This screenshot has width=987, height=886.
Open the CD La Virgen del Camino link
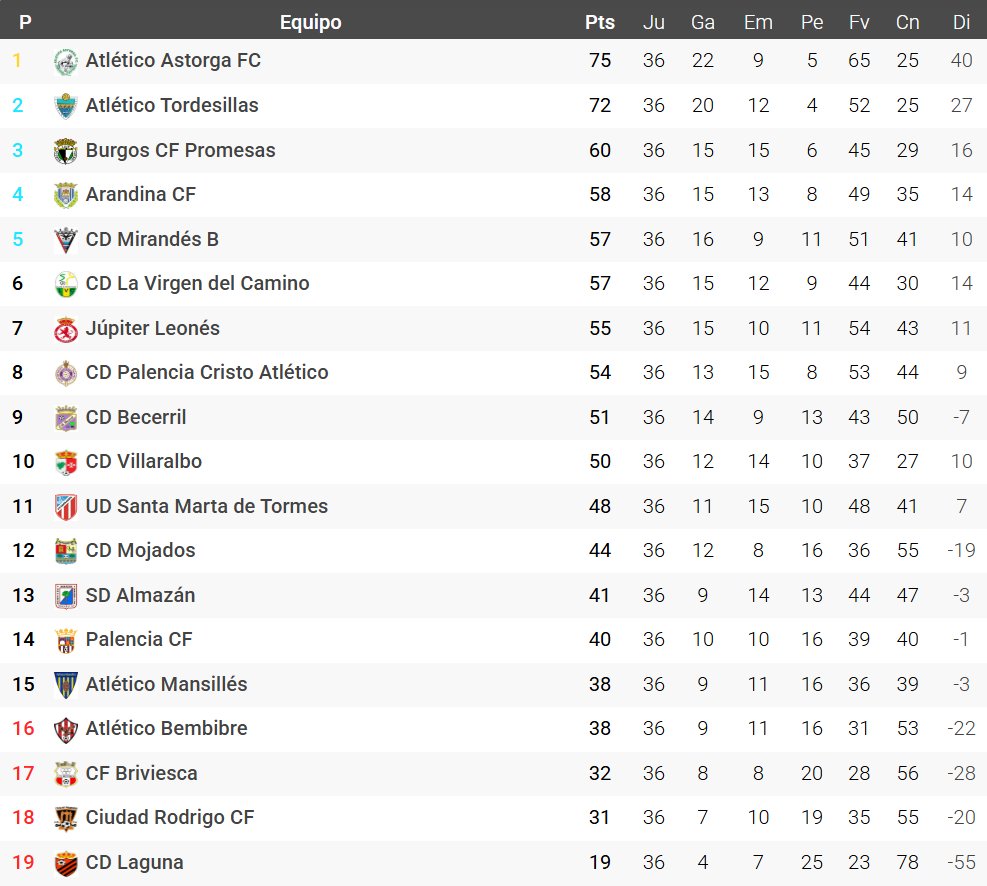coord(198,283)
